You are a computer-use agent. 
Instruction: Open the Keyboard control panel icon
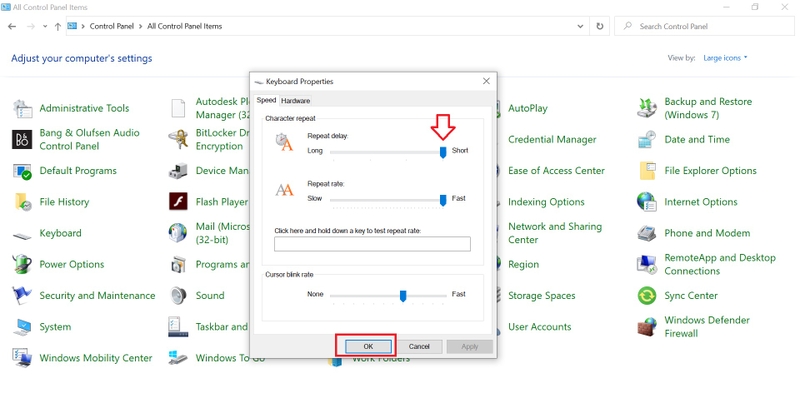tap(22, 236)
